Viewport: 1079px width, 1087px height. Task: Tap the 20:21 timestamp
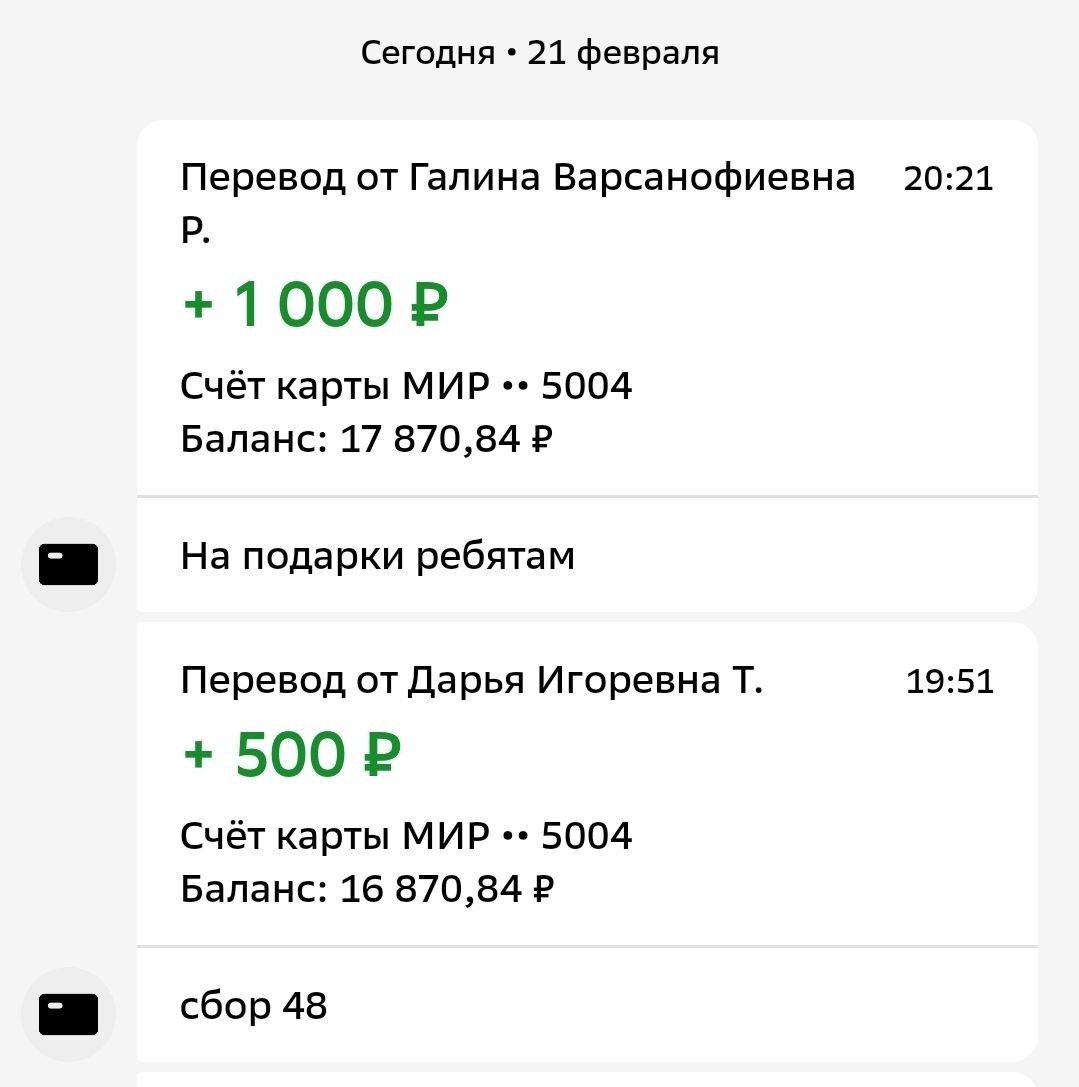(x=948, y=180)
